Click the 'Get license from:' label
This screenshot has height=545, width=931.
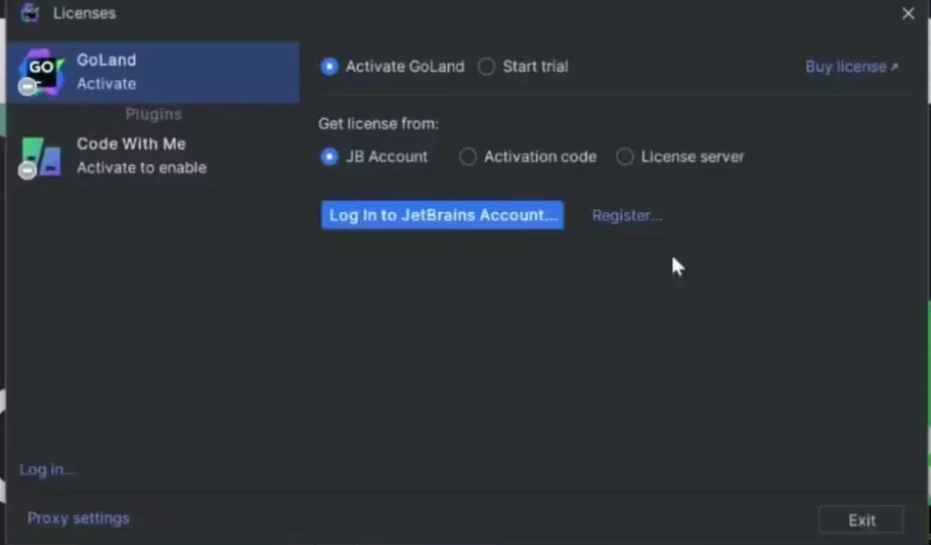(378, 123)
